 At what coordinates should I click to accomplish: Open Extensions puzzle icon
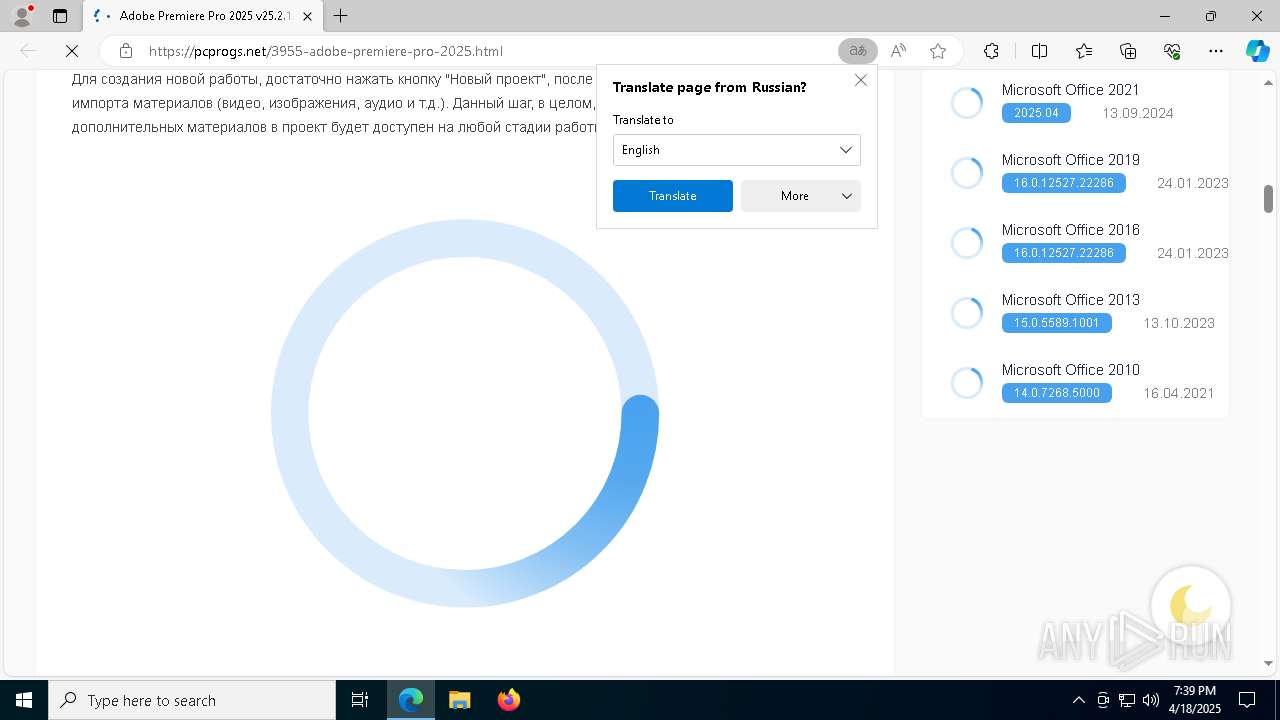pos(991,51)
